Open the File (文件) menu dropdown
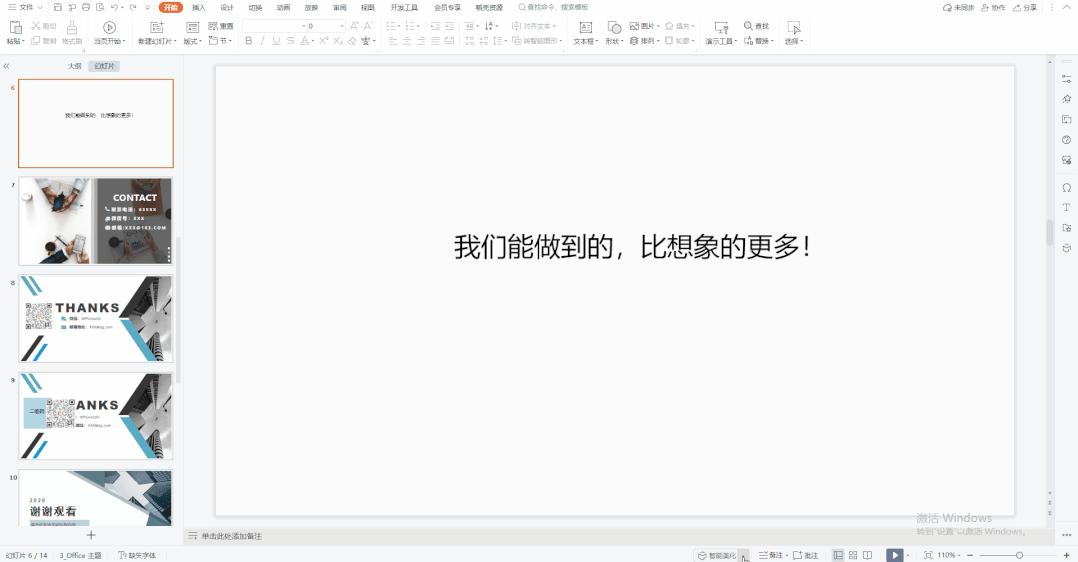The width and height of the screenshot is (1078, 562). (x=25, y=8)
